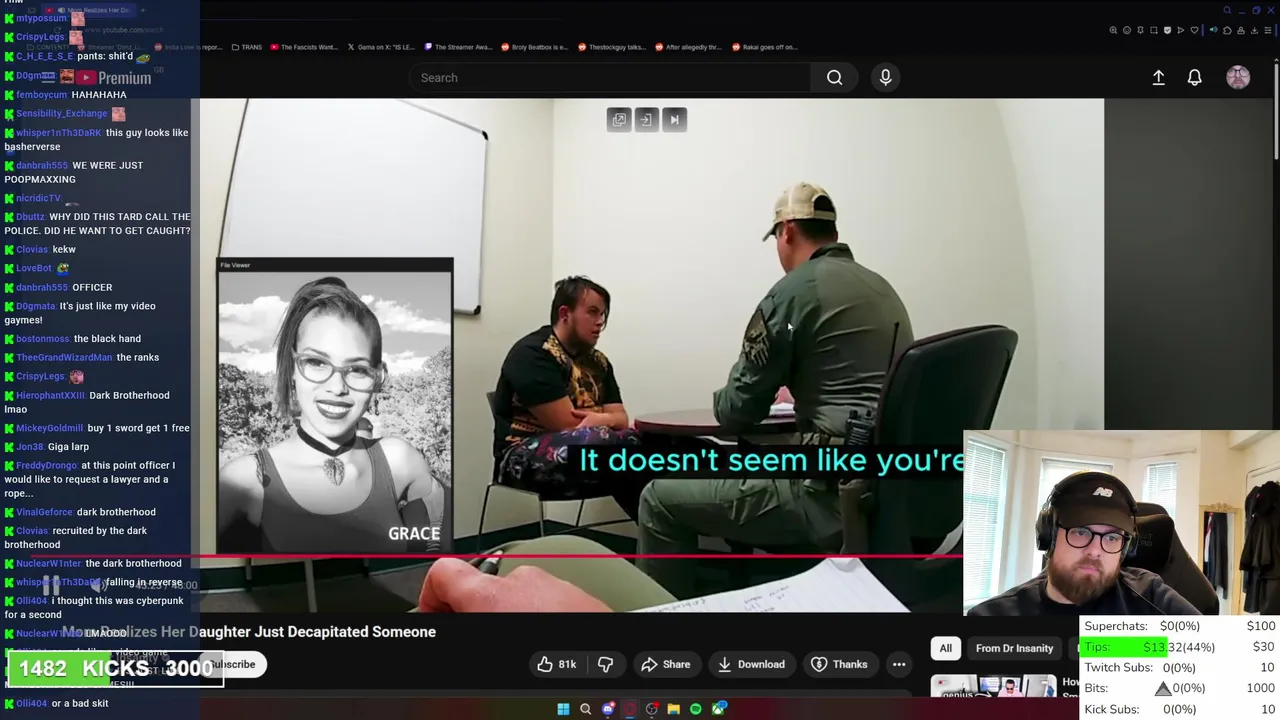Open the Windows Start menu
This screenshot has width=1280, height=720.
pos(563,709)
